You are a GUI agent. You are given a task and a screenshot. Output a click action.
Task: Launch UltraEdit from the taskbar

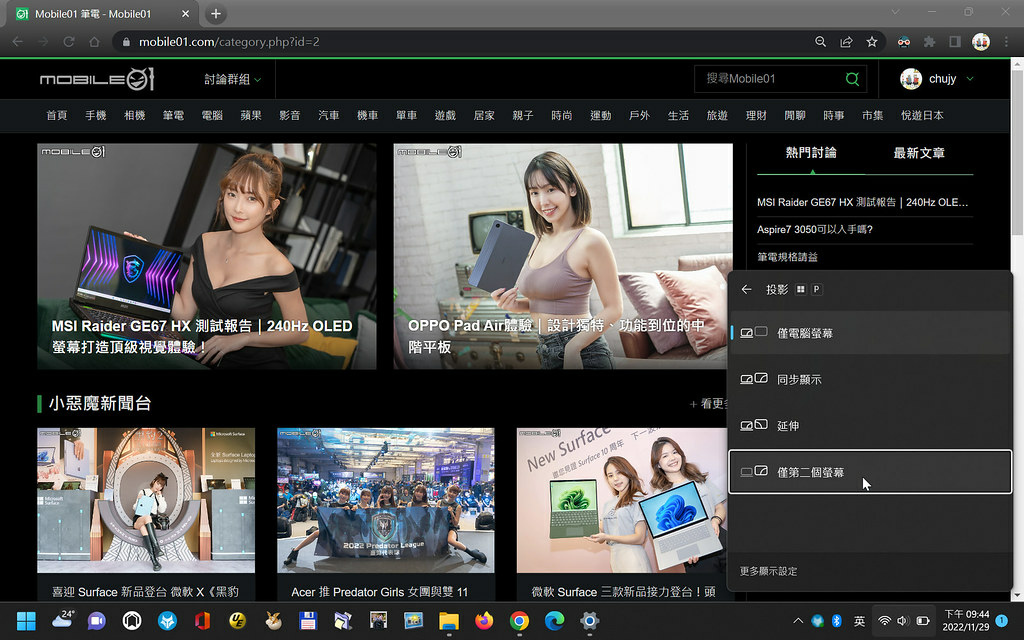click(x=238, y=620)
